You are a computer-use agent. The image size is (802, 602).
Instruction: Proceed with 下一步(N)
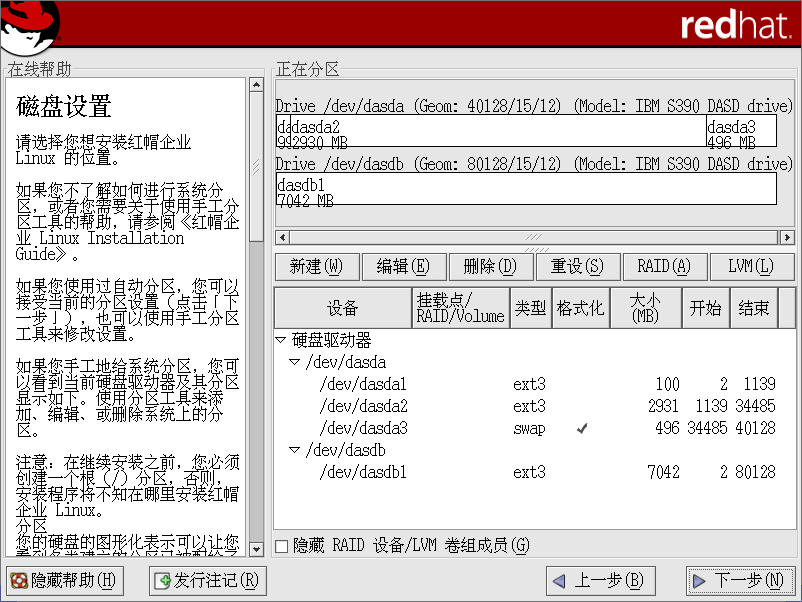coord(740,581)
